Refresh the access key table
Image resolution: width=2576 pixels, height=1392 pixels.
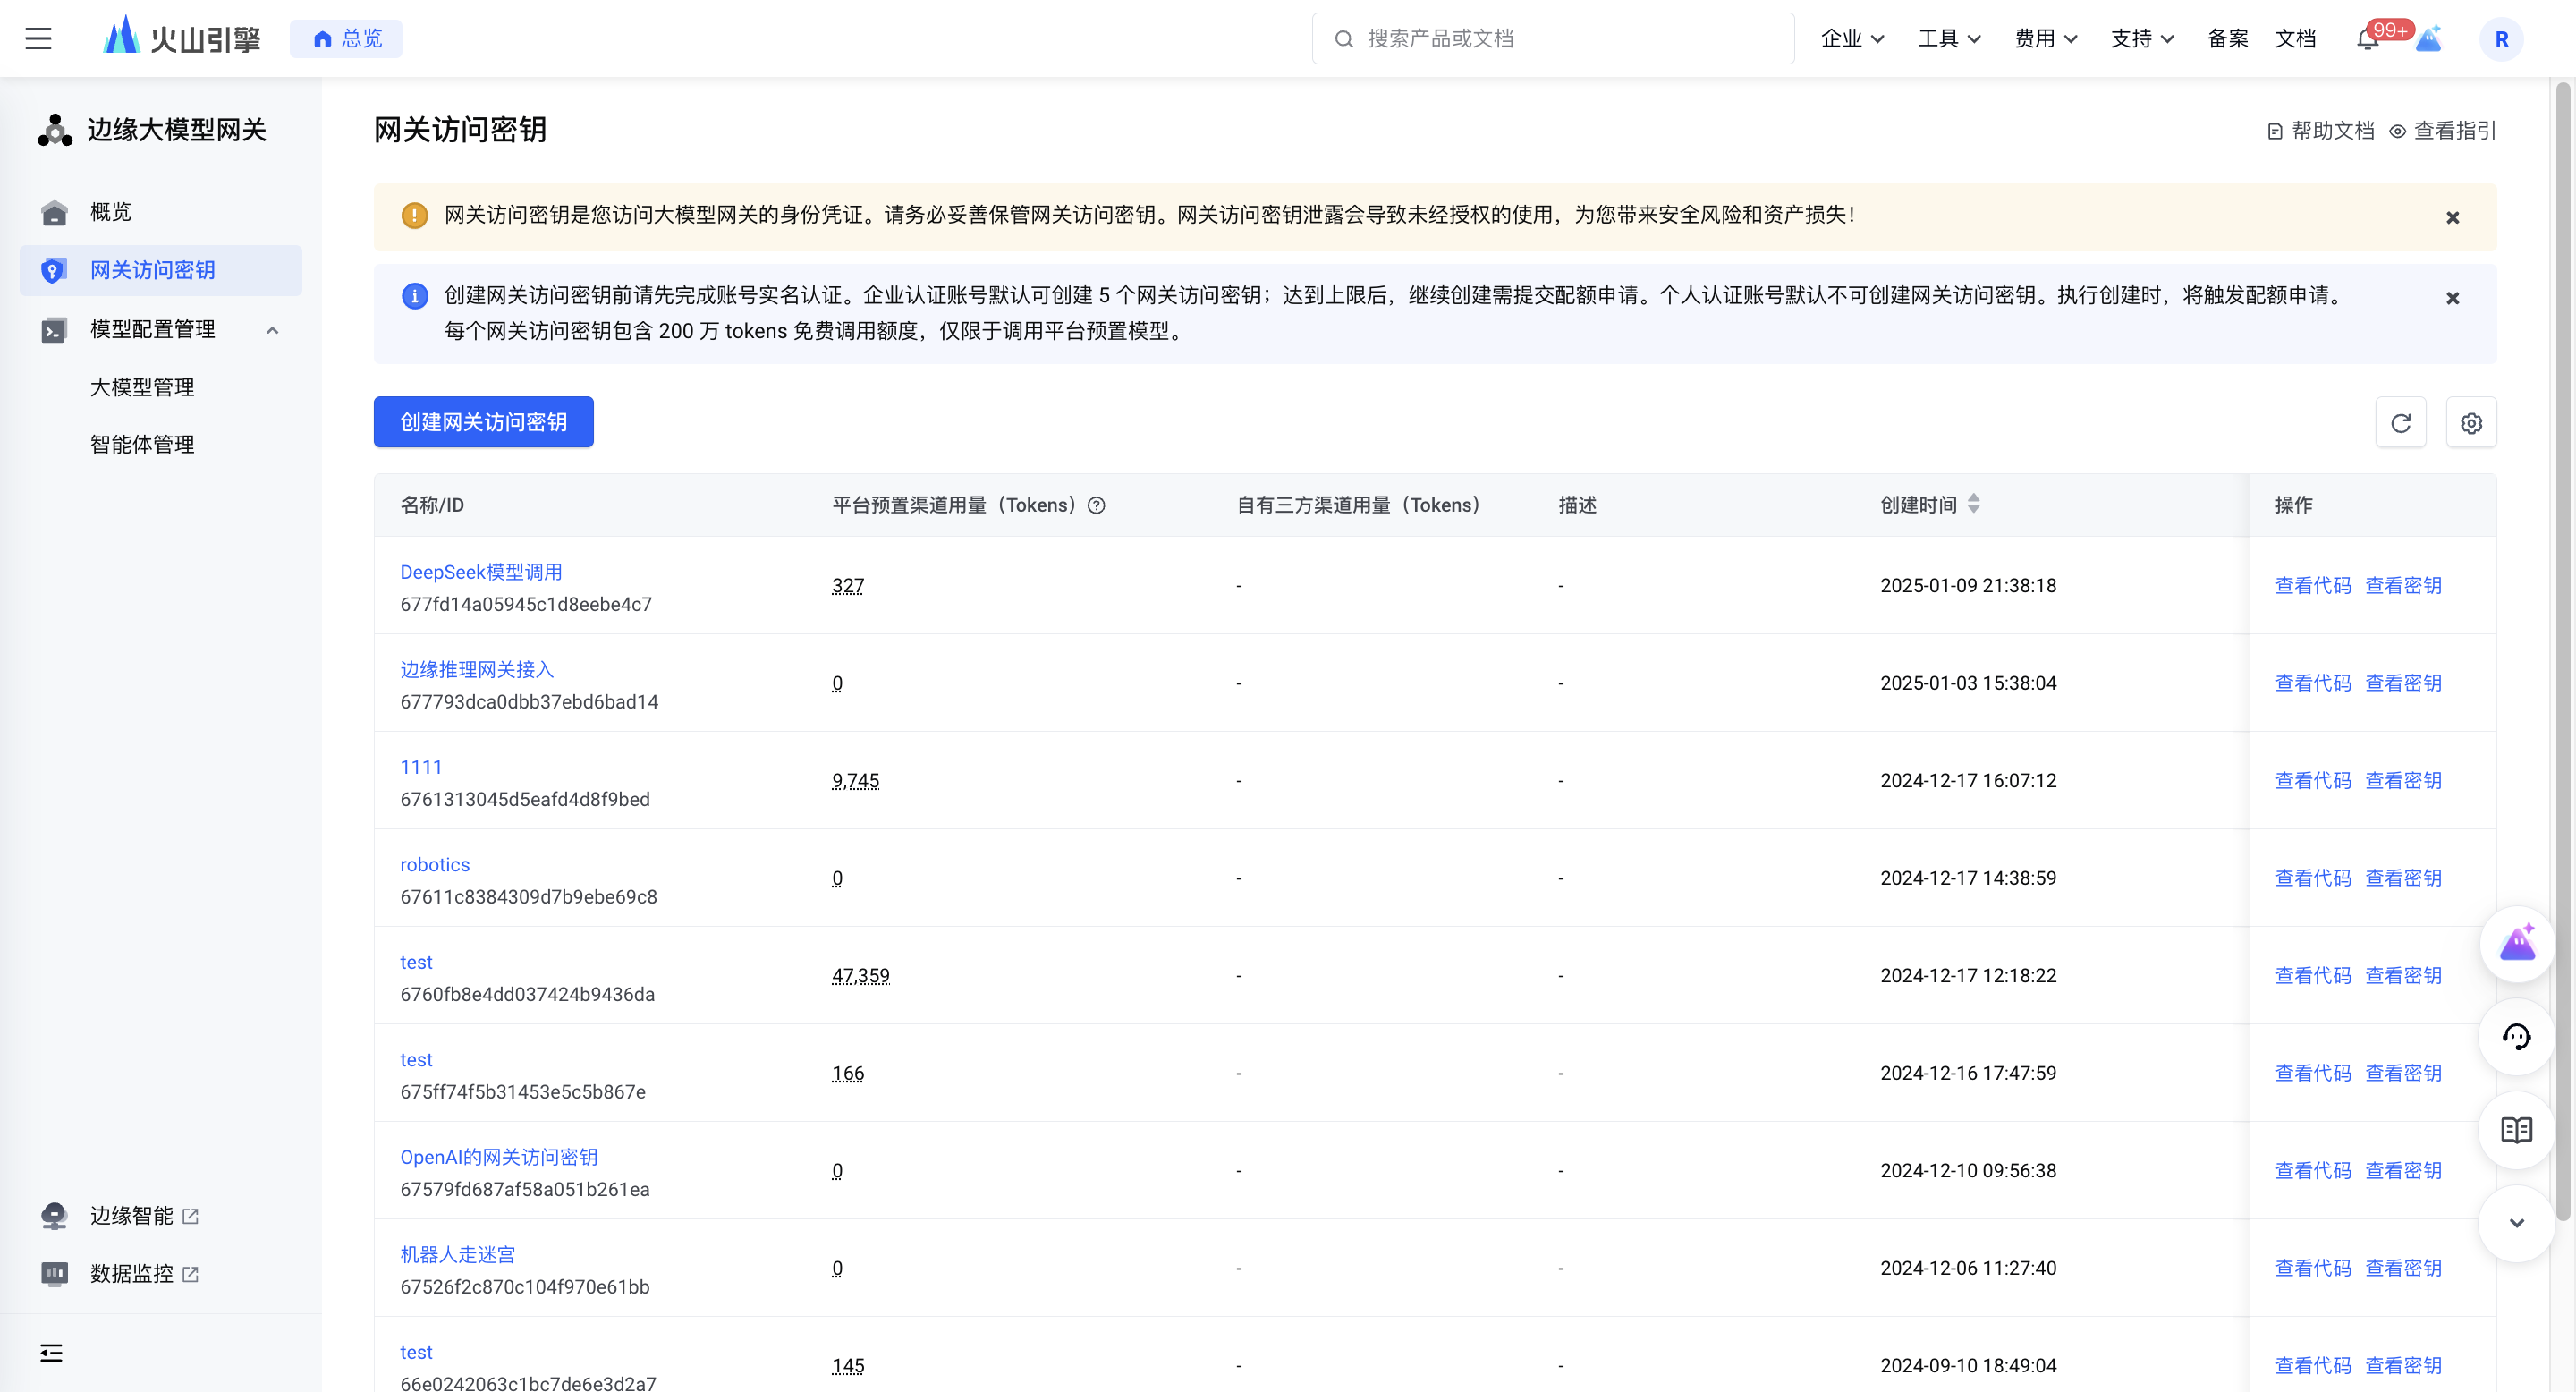coord(2400,423)
